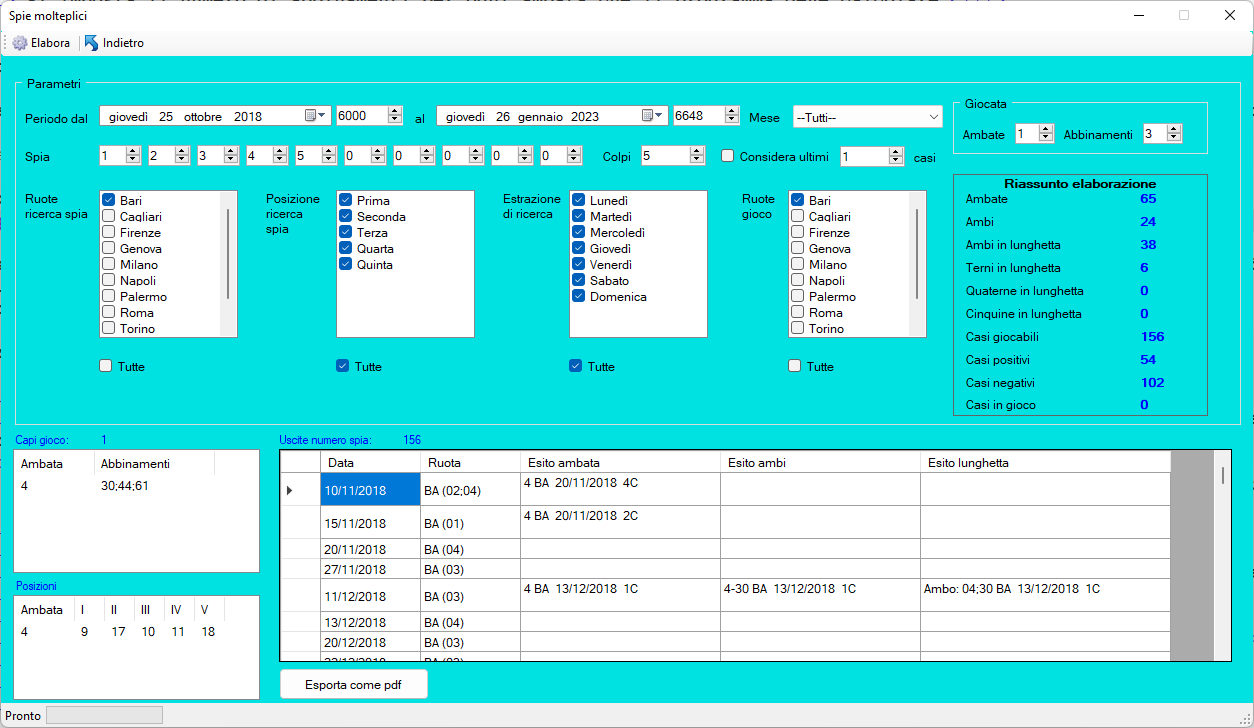The height and width of the screenshot is (728, 1254).
Task: Go back with the Indietro arrow
Action: coord(114,43)
